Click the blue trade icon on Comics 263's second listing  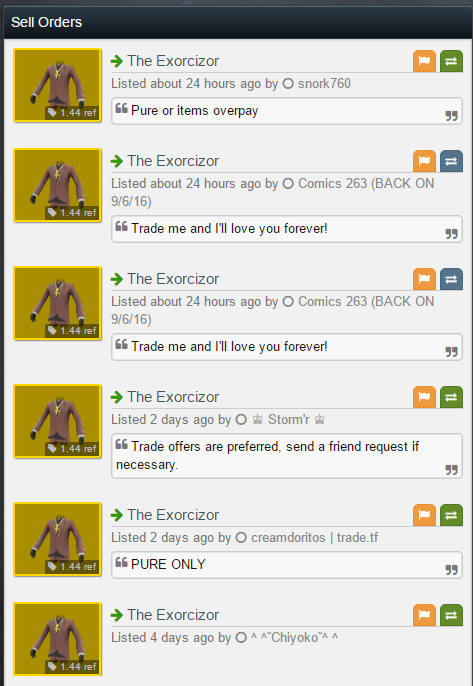[x=451, y=279]
